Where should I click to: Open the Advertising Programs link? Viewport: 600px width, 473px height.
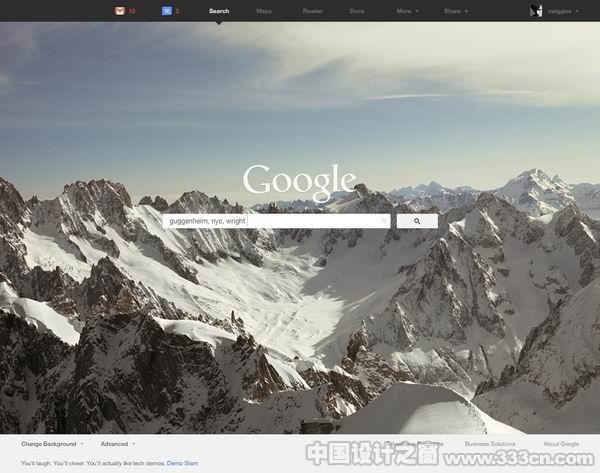[414, 444]
